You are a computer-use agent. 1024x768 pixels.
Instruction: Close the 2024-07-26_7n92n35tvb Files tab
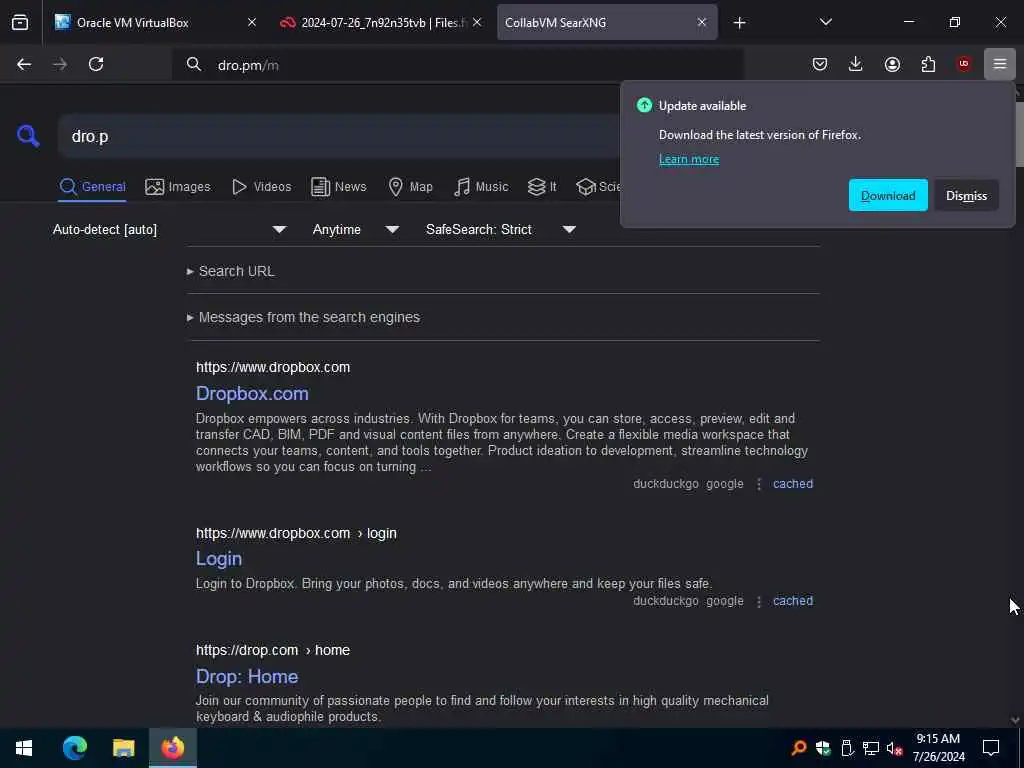tap(477, 22)
